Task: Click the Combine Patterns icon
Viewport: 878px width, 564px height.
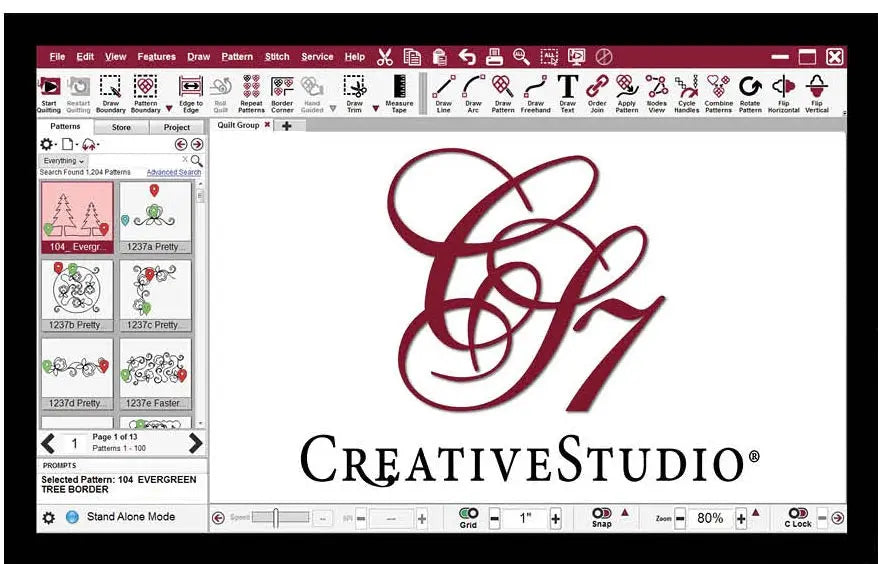Action: pyautogui.click(x=718, y=94)
